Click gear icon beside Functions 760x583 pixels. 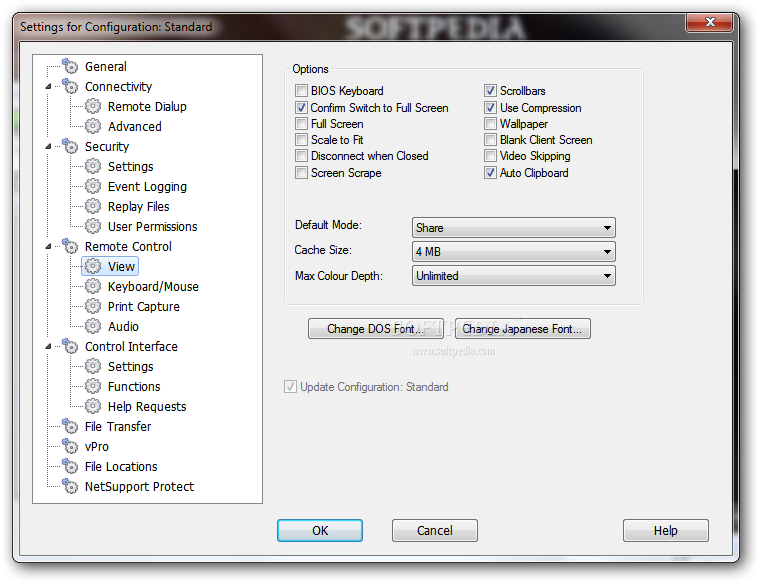coord(93,386)
